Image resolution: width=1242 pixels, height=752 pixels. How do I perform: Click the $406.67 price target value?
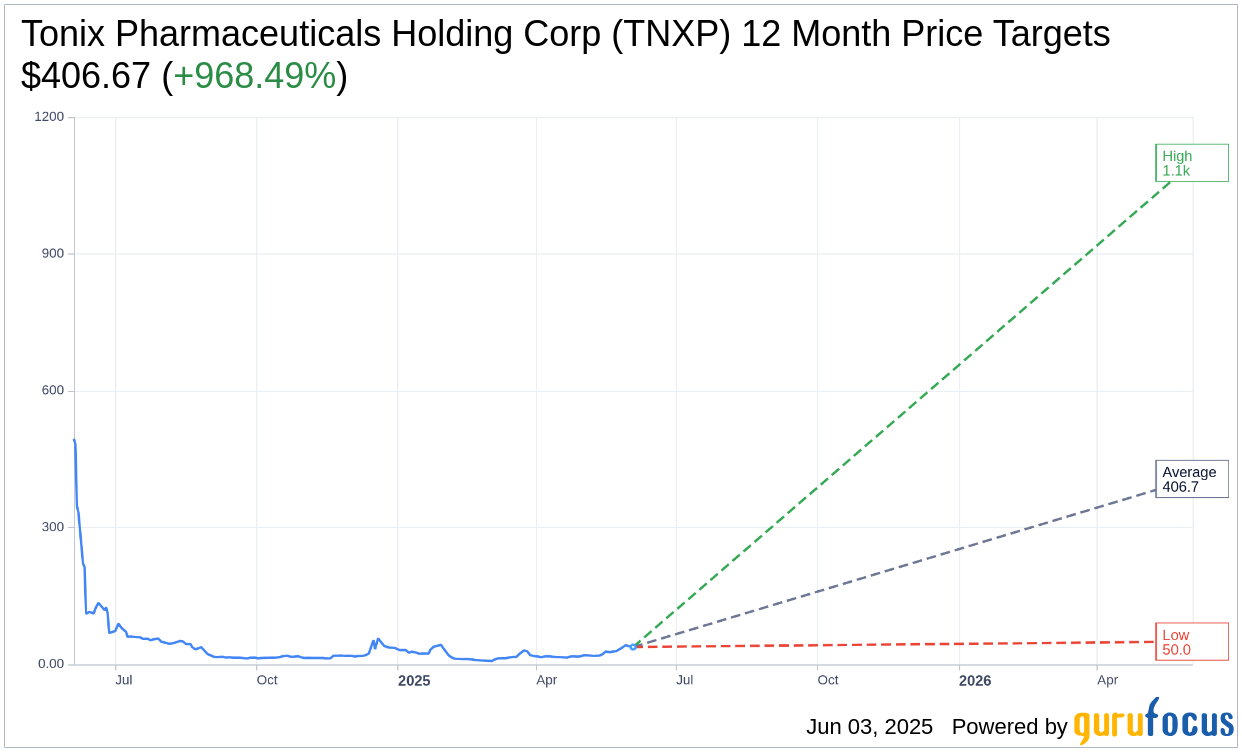pyautogui.click(x=86, y=76)
